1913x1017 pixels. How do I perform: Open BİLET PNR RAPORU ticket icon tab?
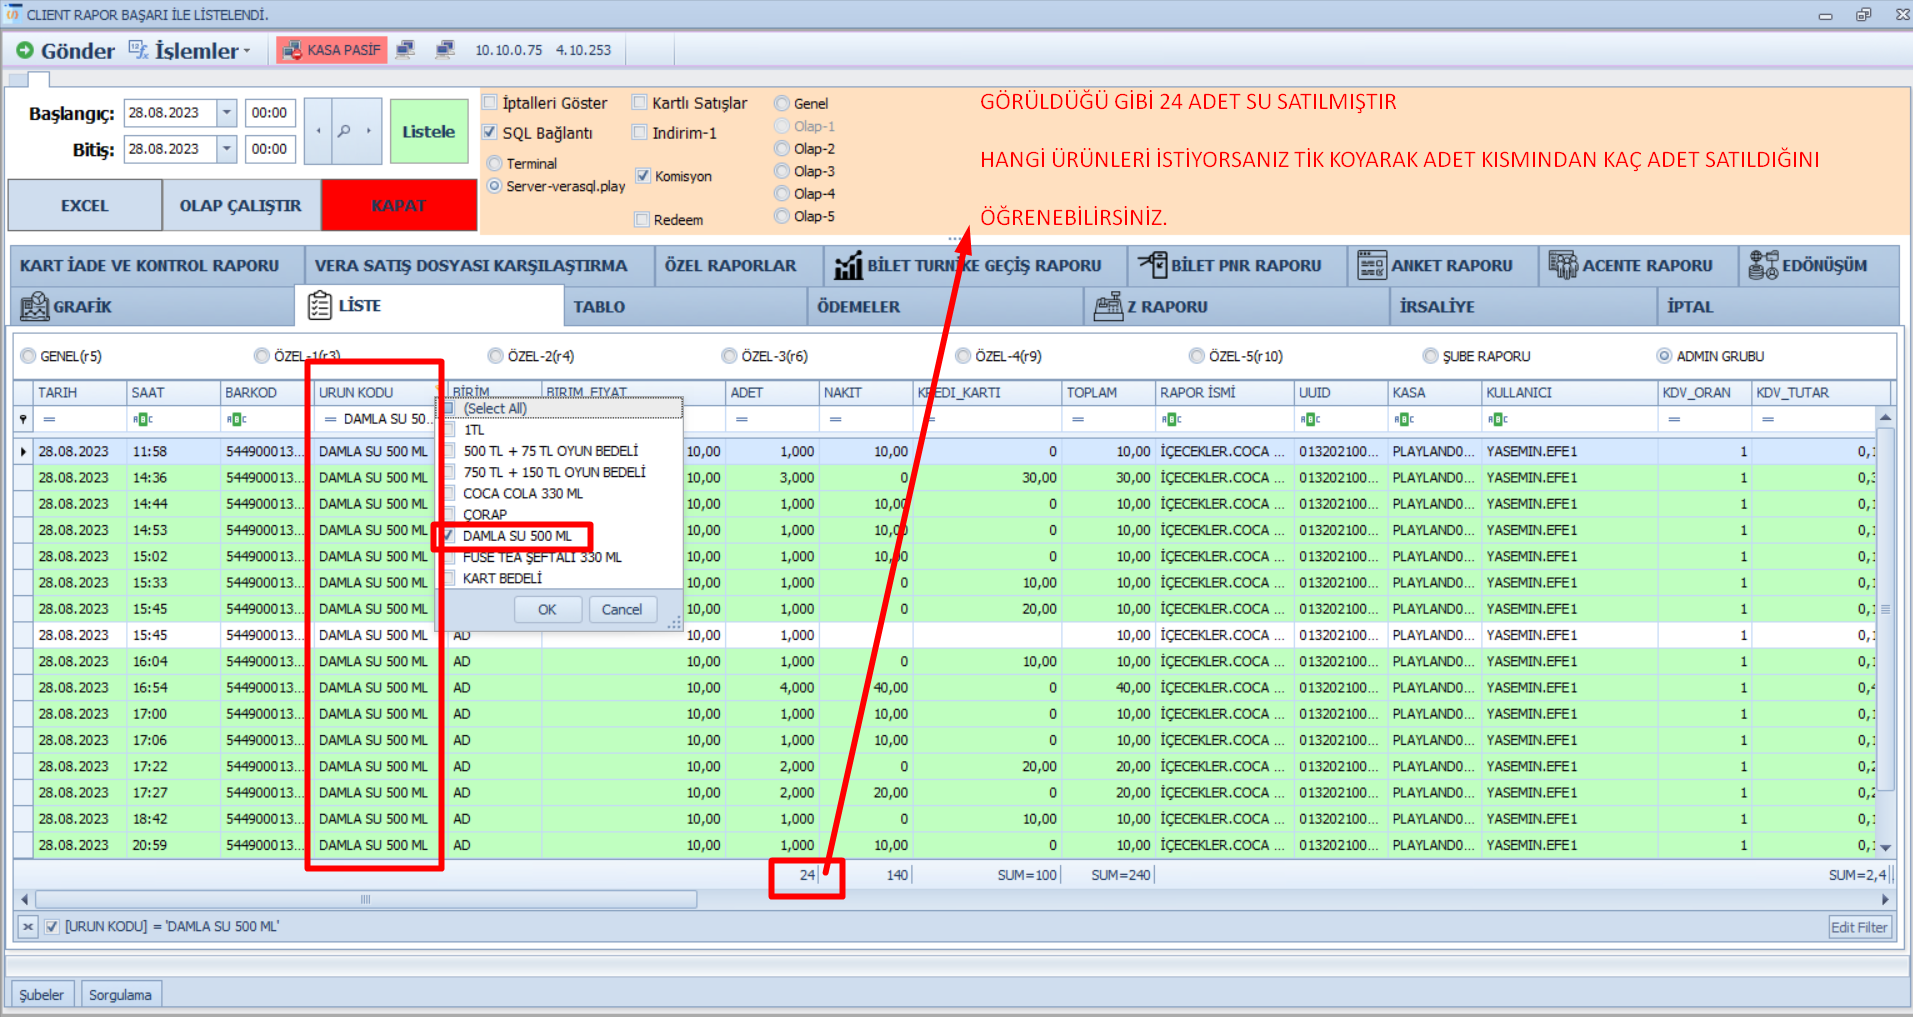[1152, 265]
